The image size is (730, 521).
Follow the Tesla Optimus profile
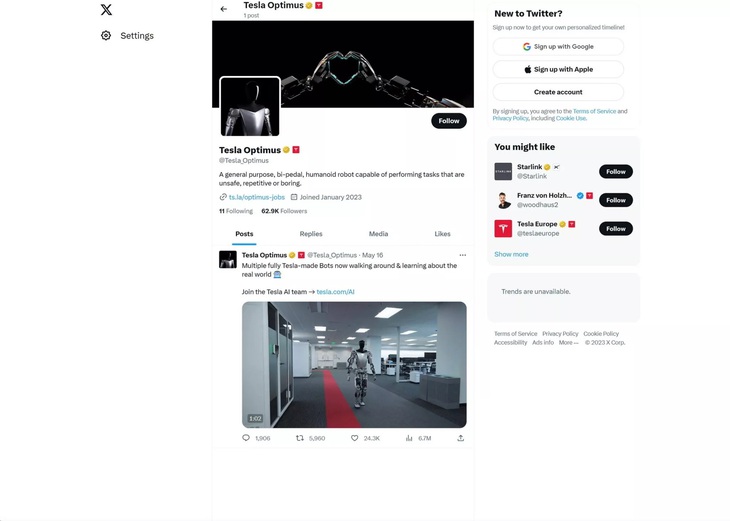[x=449, y=121]
